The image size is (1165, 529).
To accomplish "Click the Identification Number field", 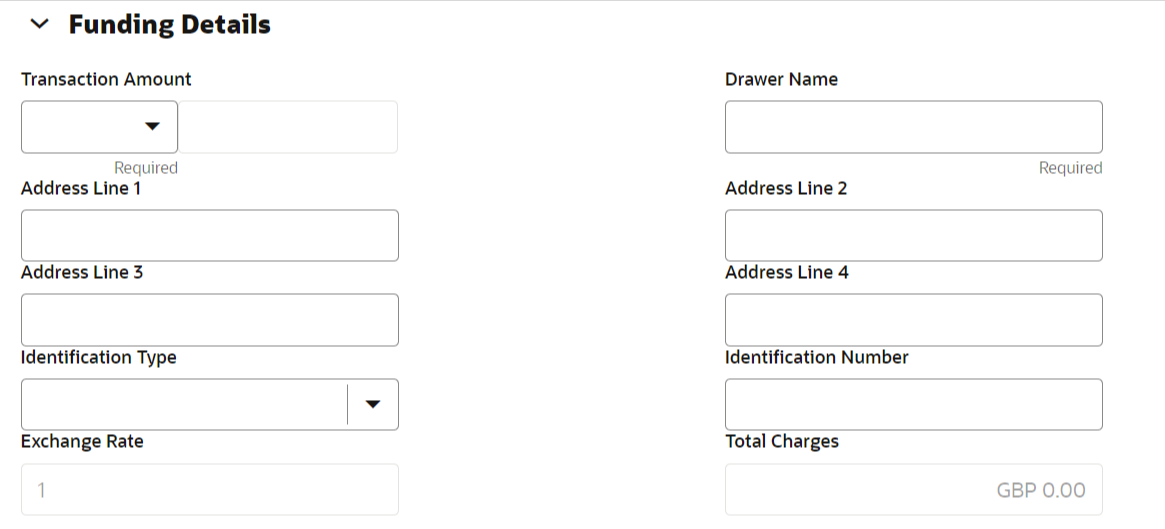I will (x=913, y=404).
